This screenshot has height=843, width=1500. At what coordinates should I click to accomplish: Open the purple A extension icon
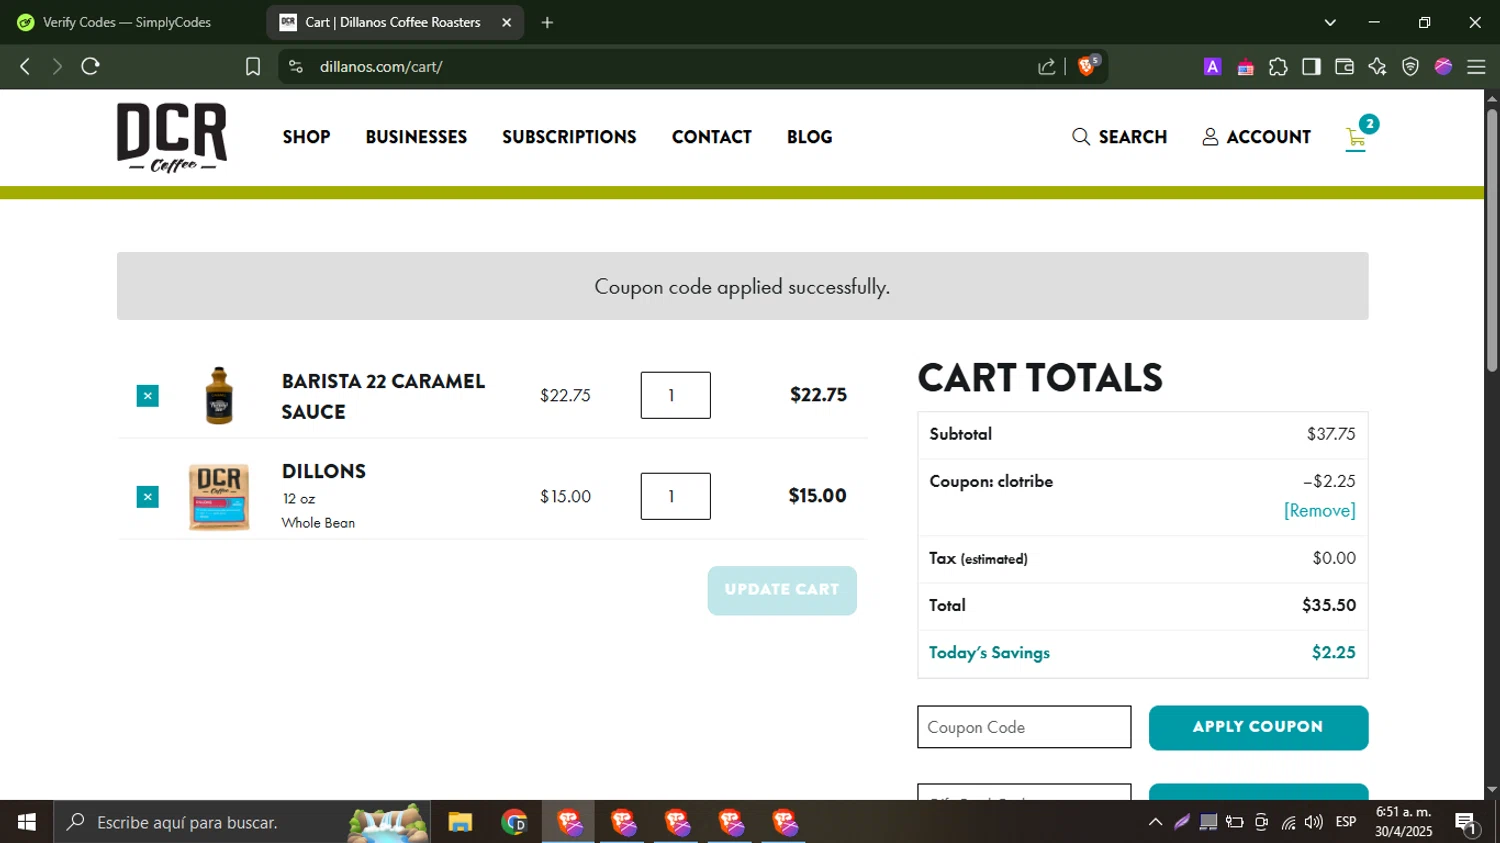pyautogui.click(x=1212, y=67)
